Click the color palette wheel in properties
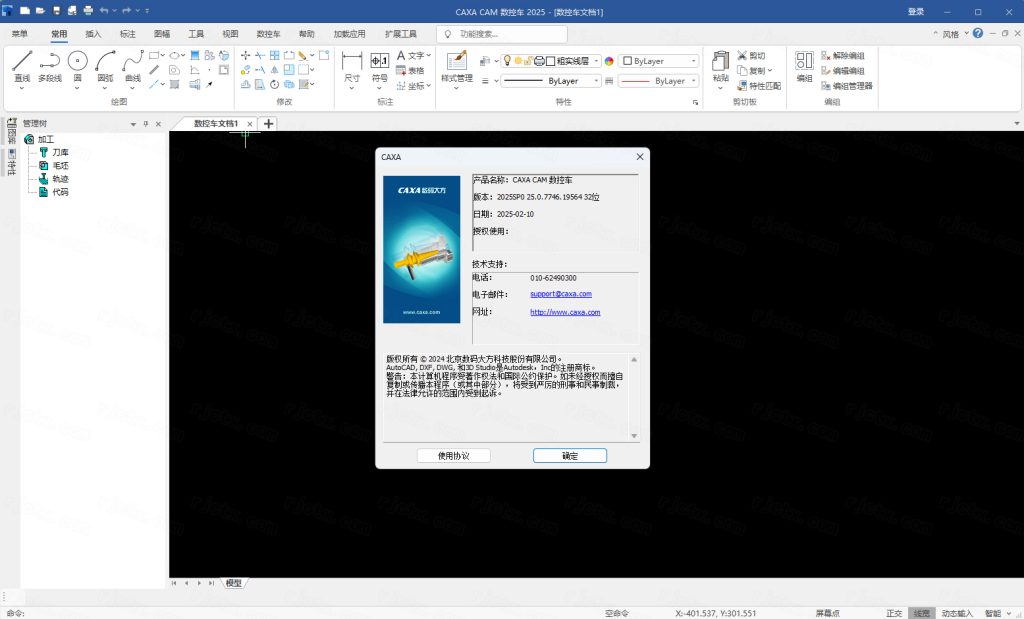The width and height of the screenshot is (1024, 619). pos(608,61)
